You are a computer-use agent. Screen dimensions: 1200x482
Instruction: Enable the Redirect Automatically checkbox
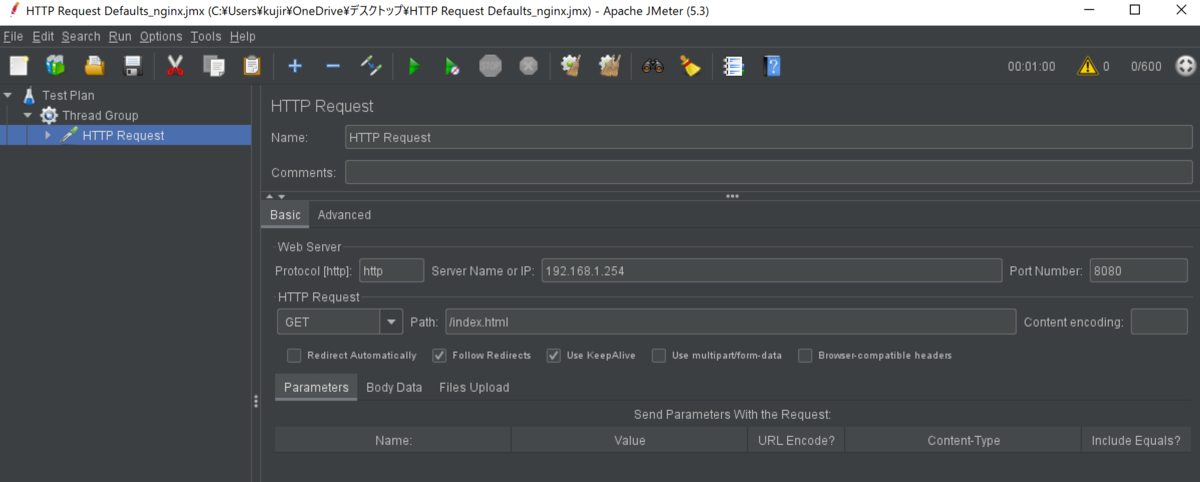294,355
